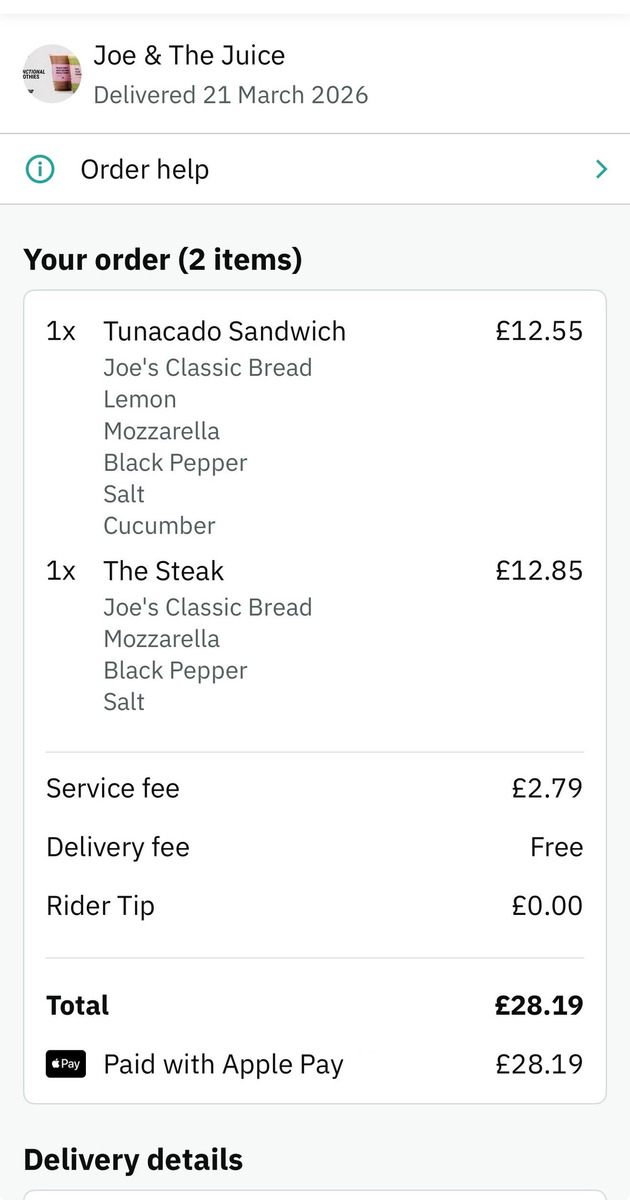Expand Order help with the chevron arrow
Image resolution: width=630 pixels, height=1200 pixels.
point(601,169)
